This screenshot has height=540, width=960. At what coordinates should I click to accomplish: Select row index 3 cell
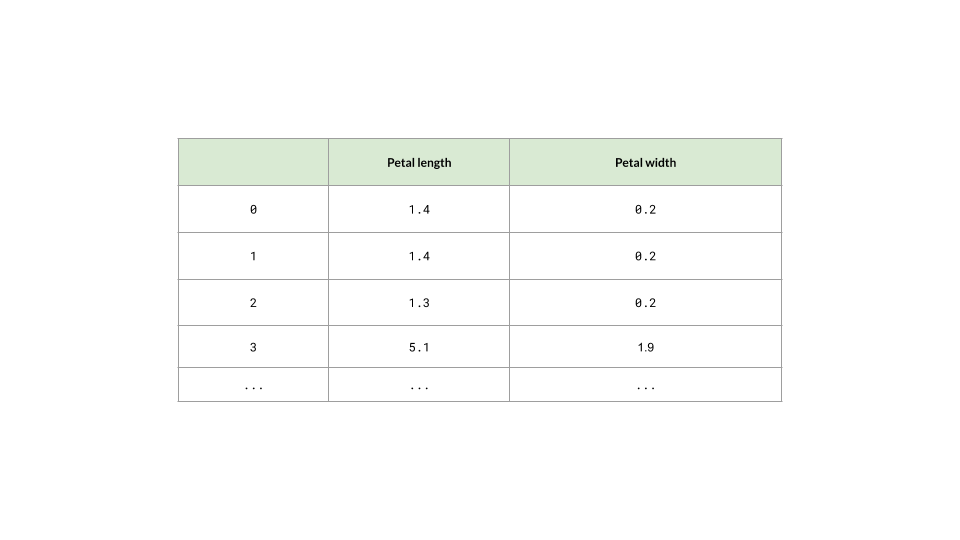click(x=253, y=347)
